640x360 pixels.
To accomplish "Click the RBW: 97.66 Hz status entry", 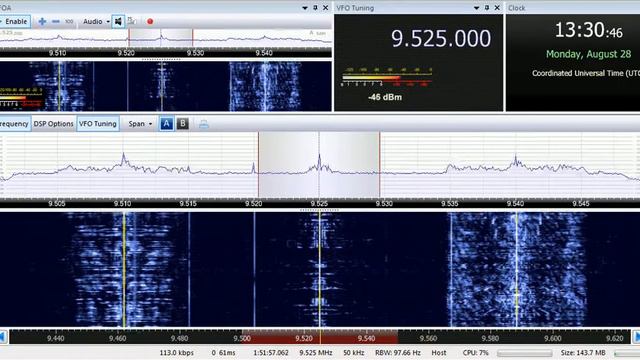I will (398, 353).
